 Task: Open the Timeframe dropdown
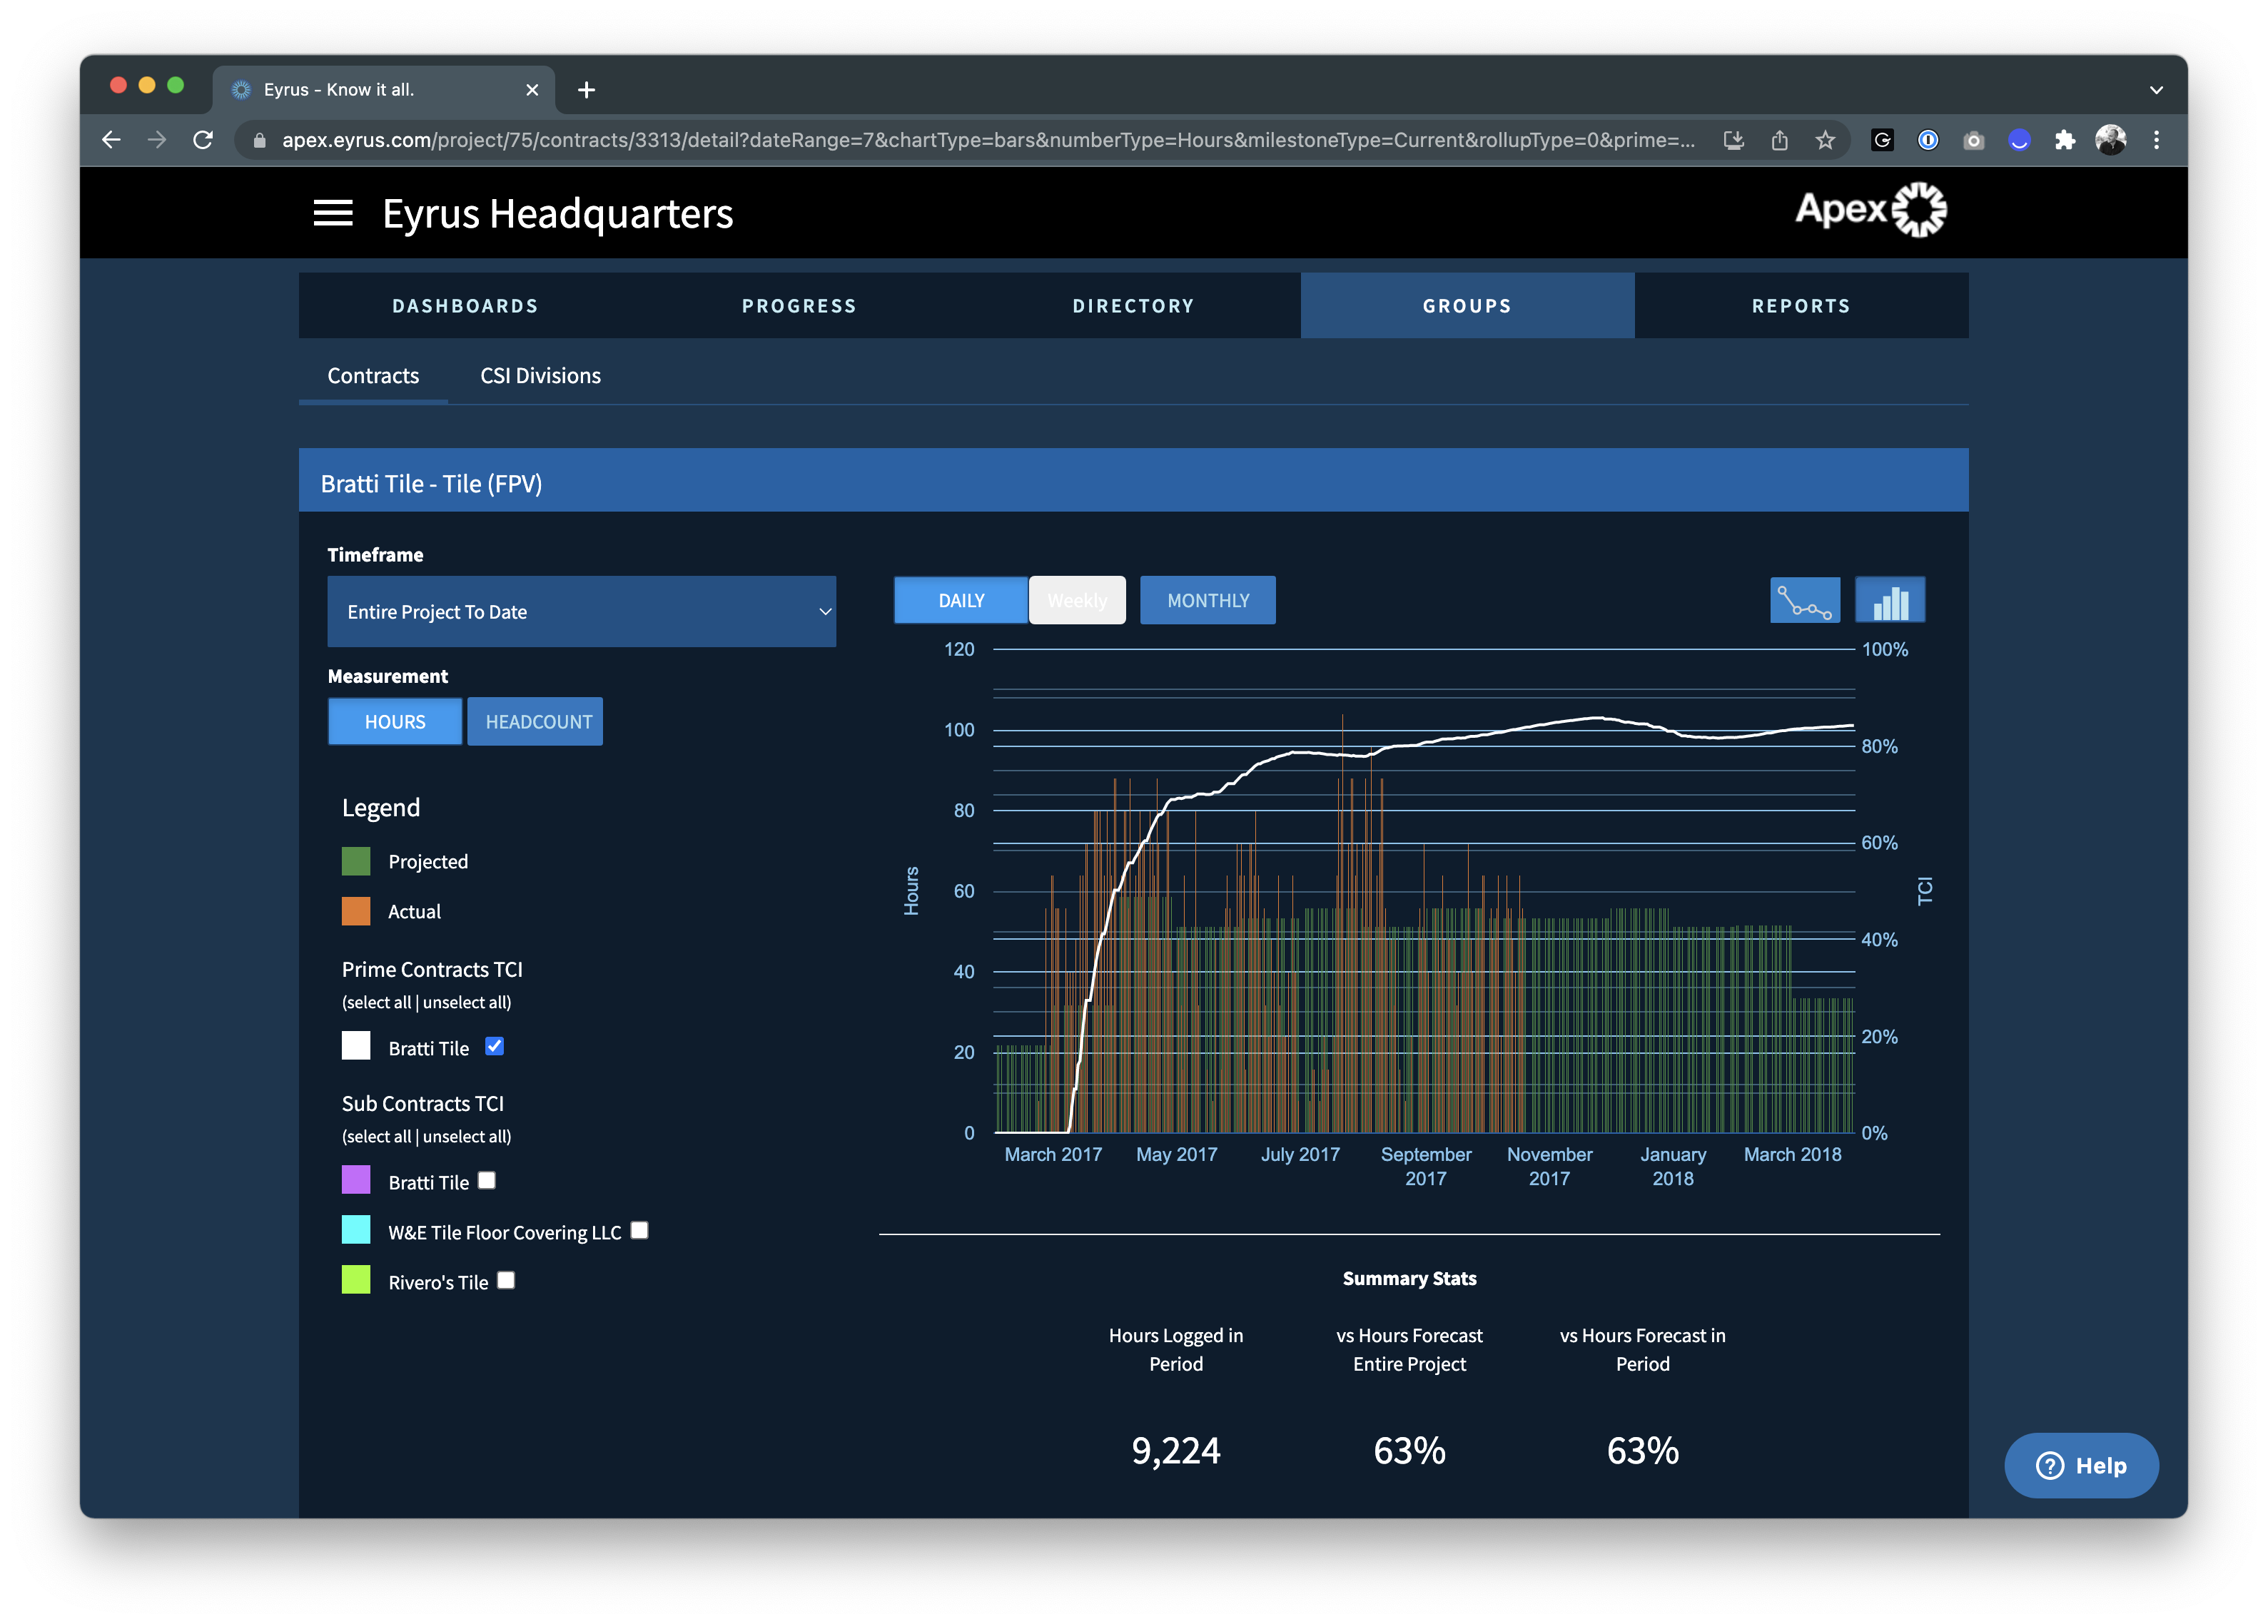(581, 611)
